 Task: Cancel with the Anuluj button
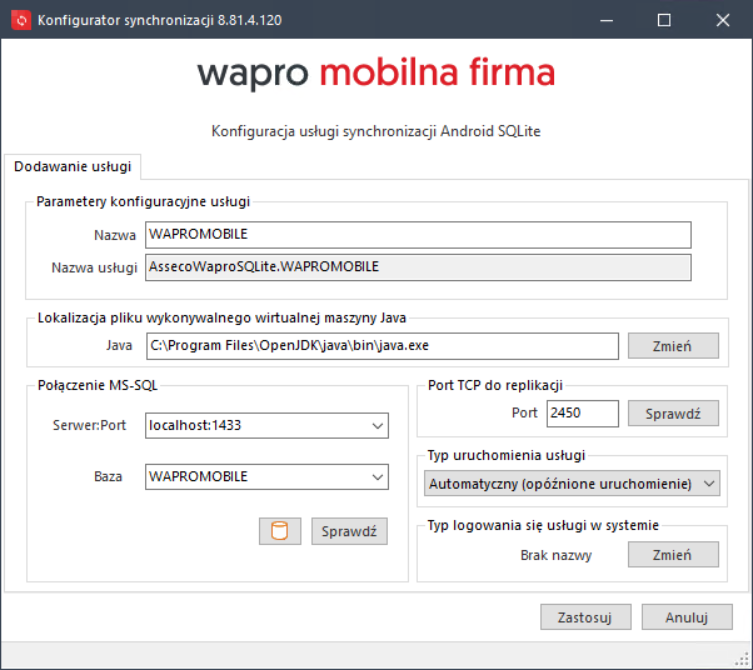[687, 617]
